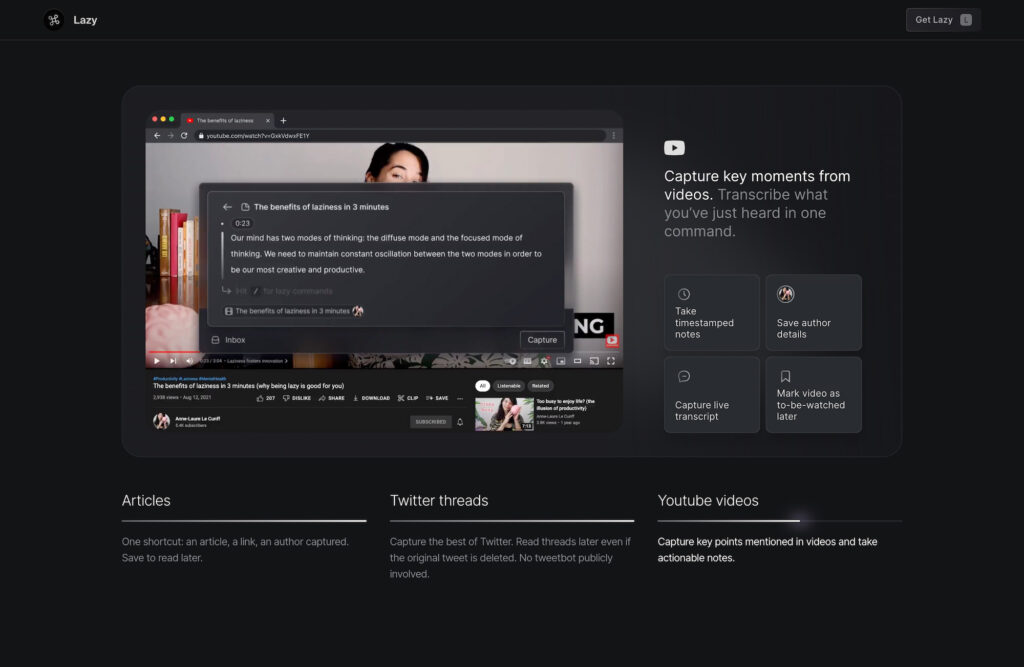Select the Listenable filter chip
Screen dimensions: 1024x667
pyautogui.click(x=509, y=386)
